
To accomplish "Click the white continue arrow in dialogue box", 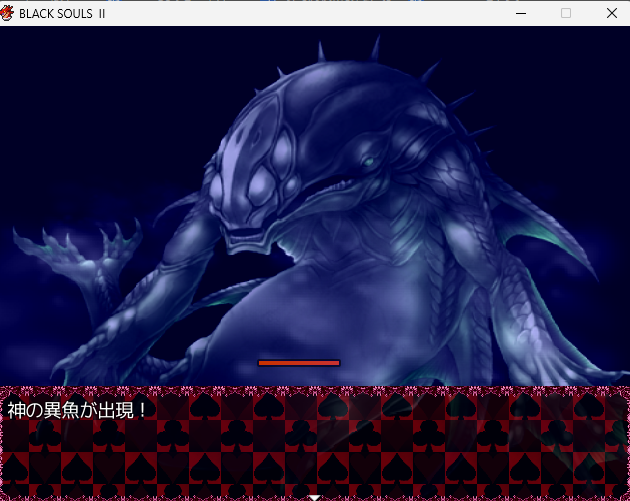I will coord(315,498).
